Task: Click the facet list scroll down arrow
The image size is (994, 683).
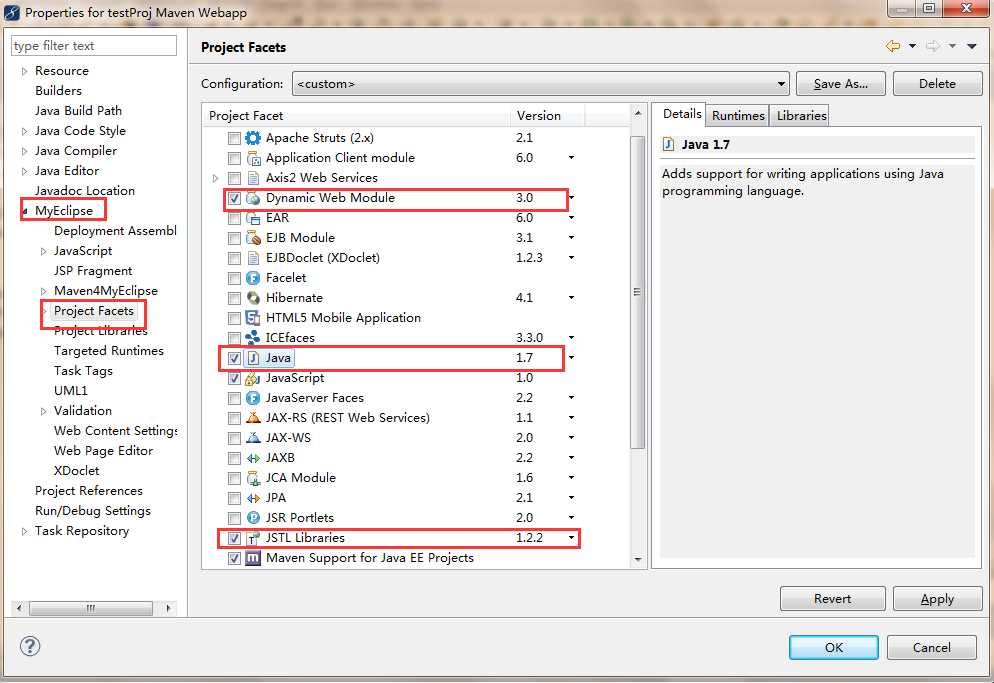Action: point(638,560)
